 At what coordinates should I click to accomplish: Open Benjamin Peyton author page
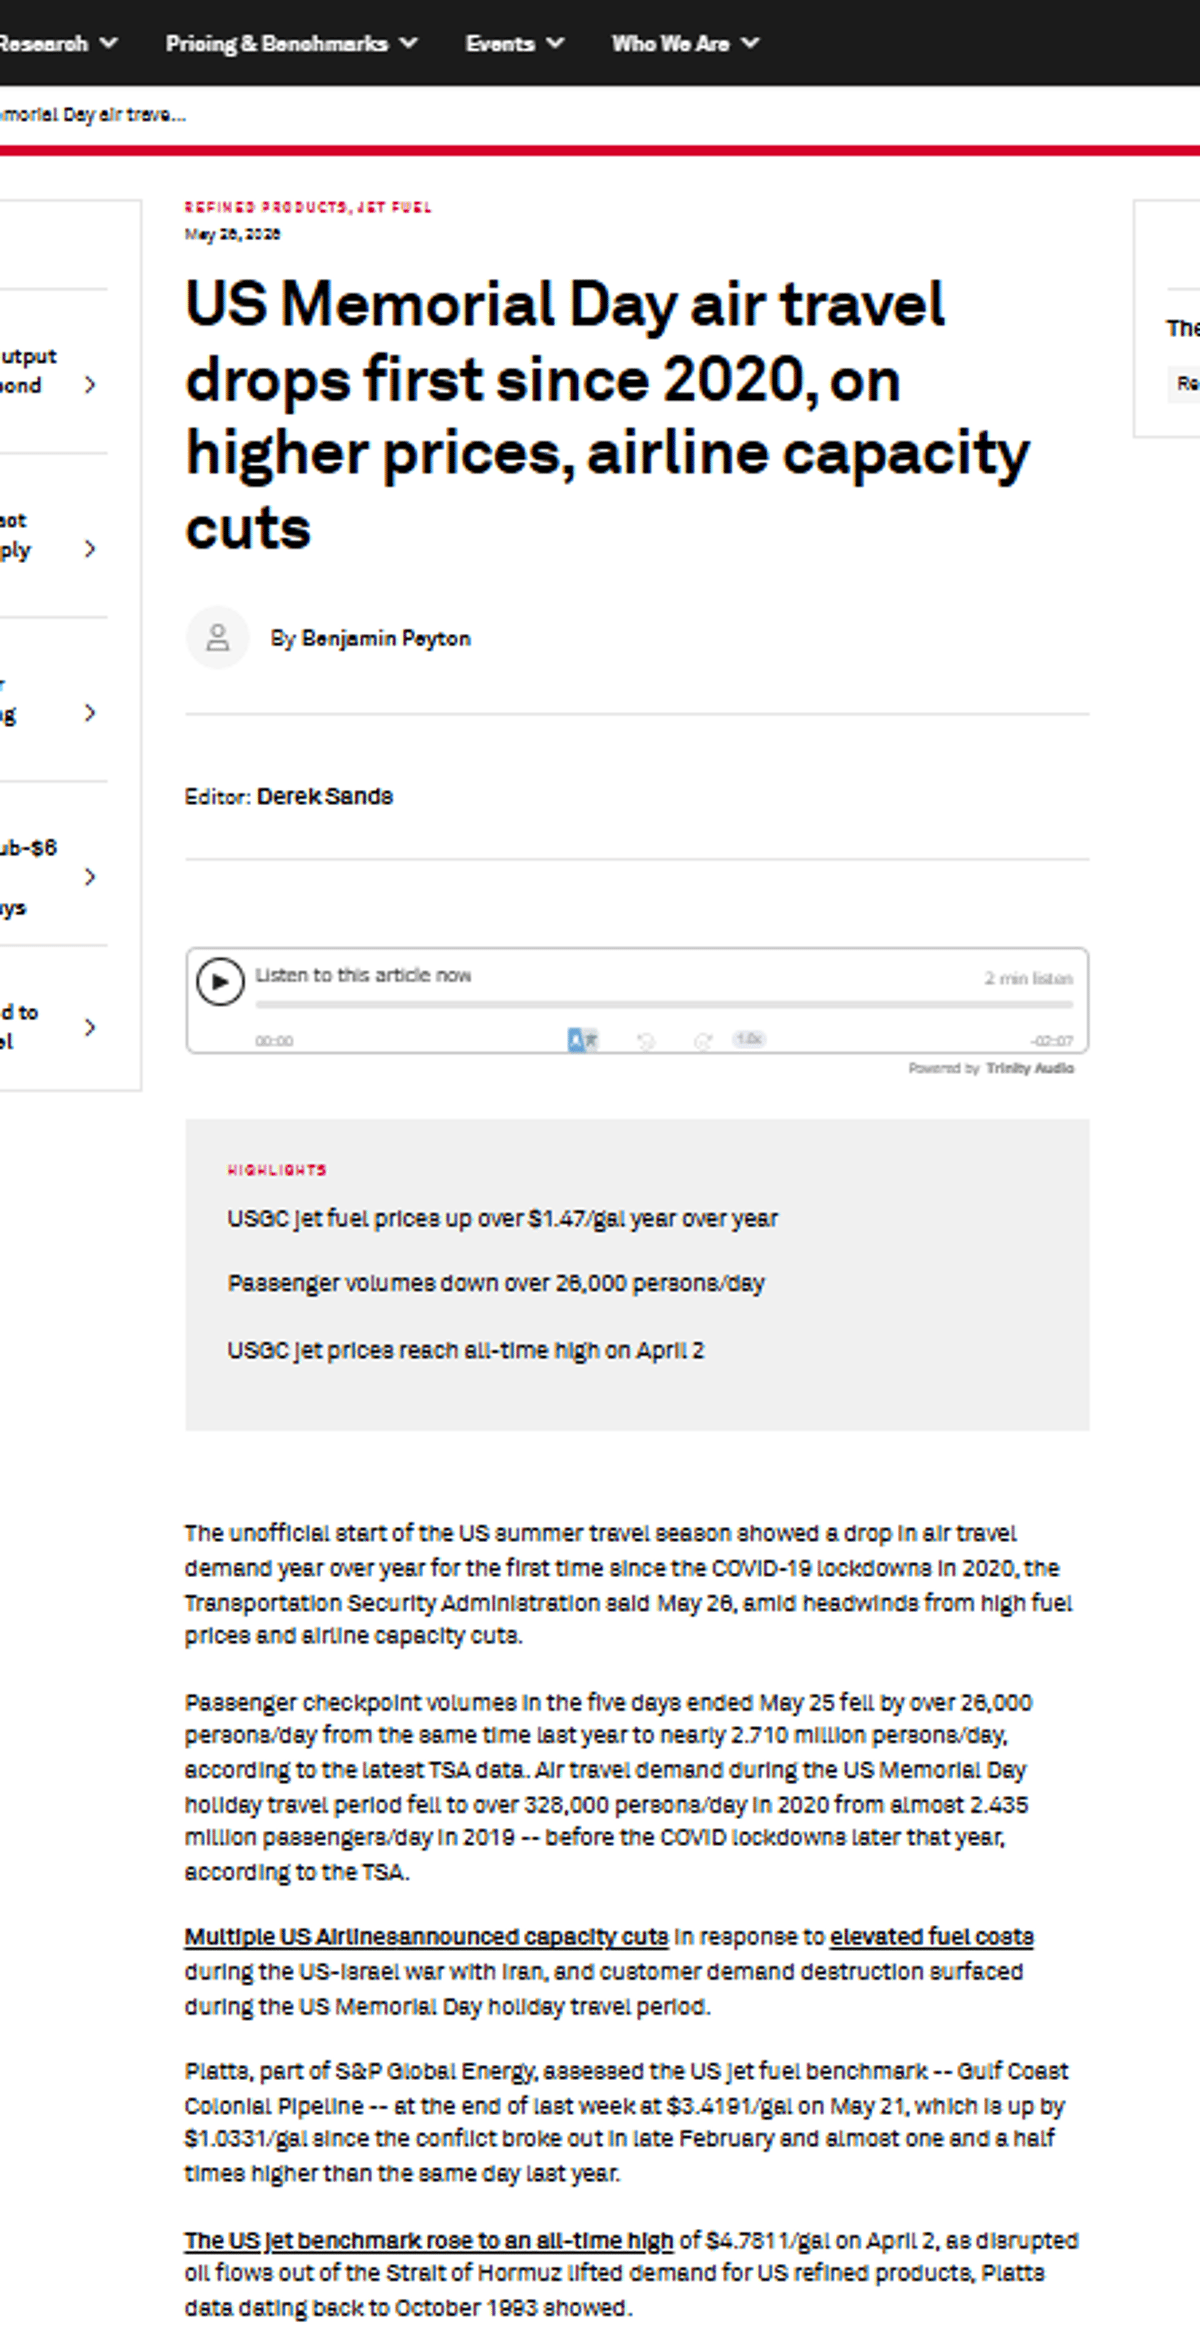coord(386,638)
